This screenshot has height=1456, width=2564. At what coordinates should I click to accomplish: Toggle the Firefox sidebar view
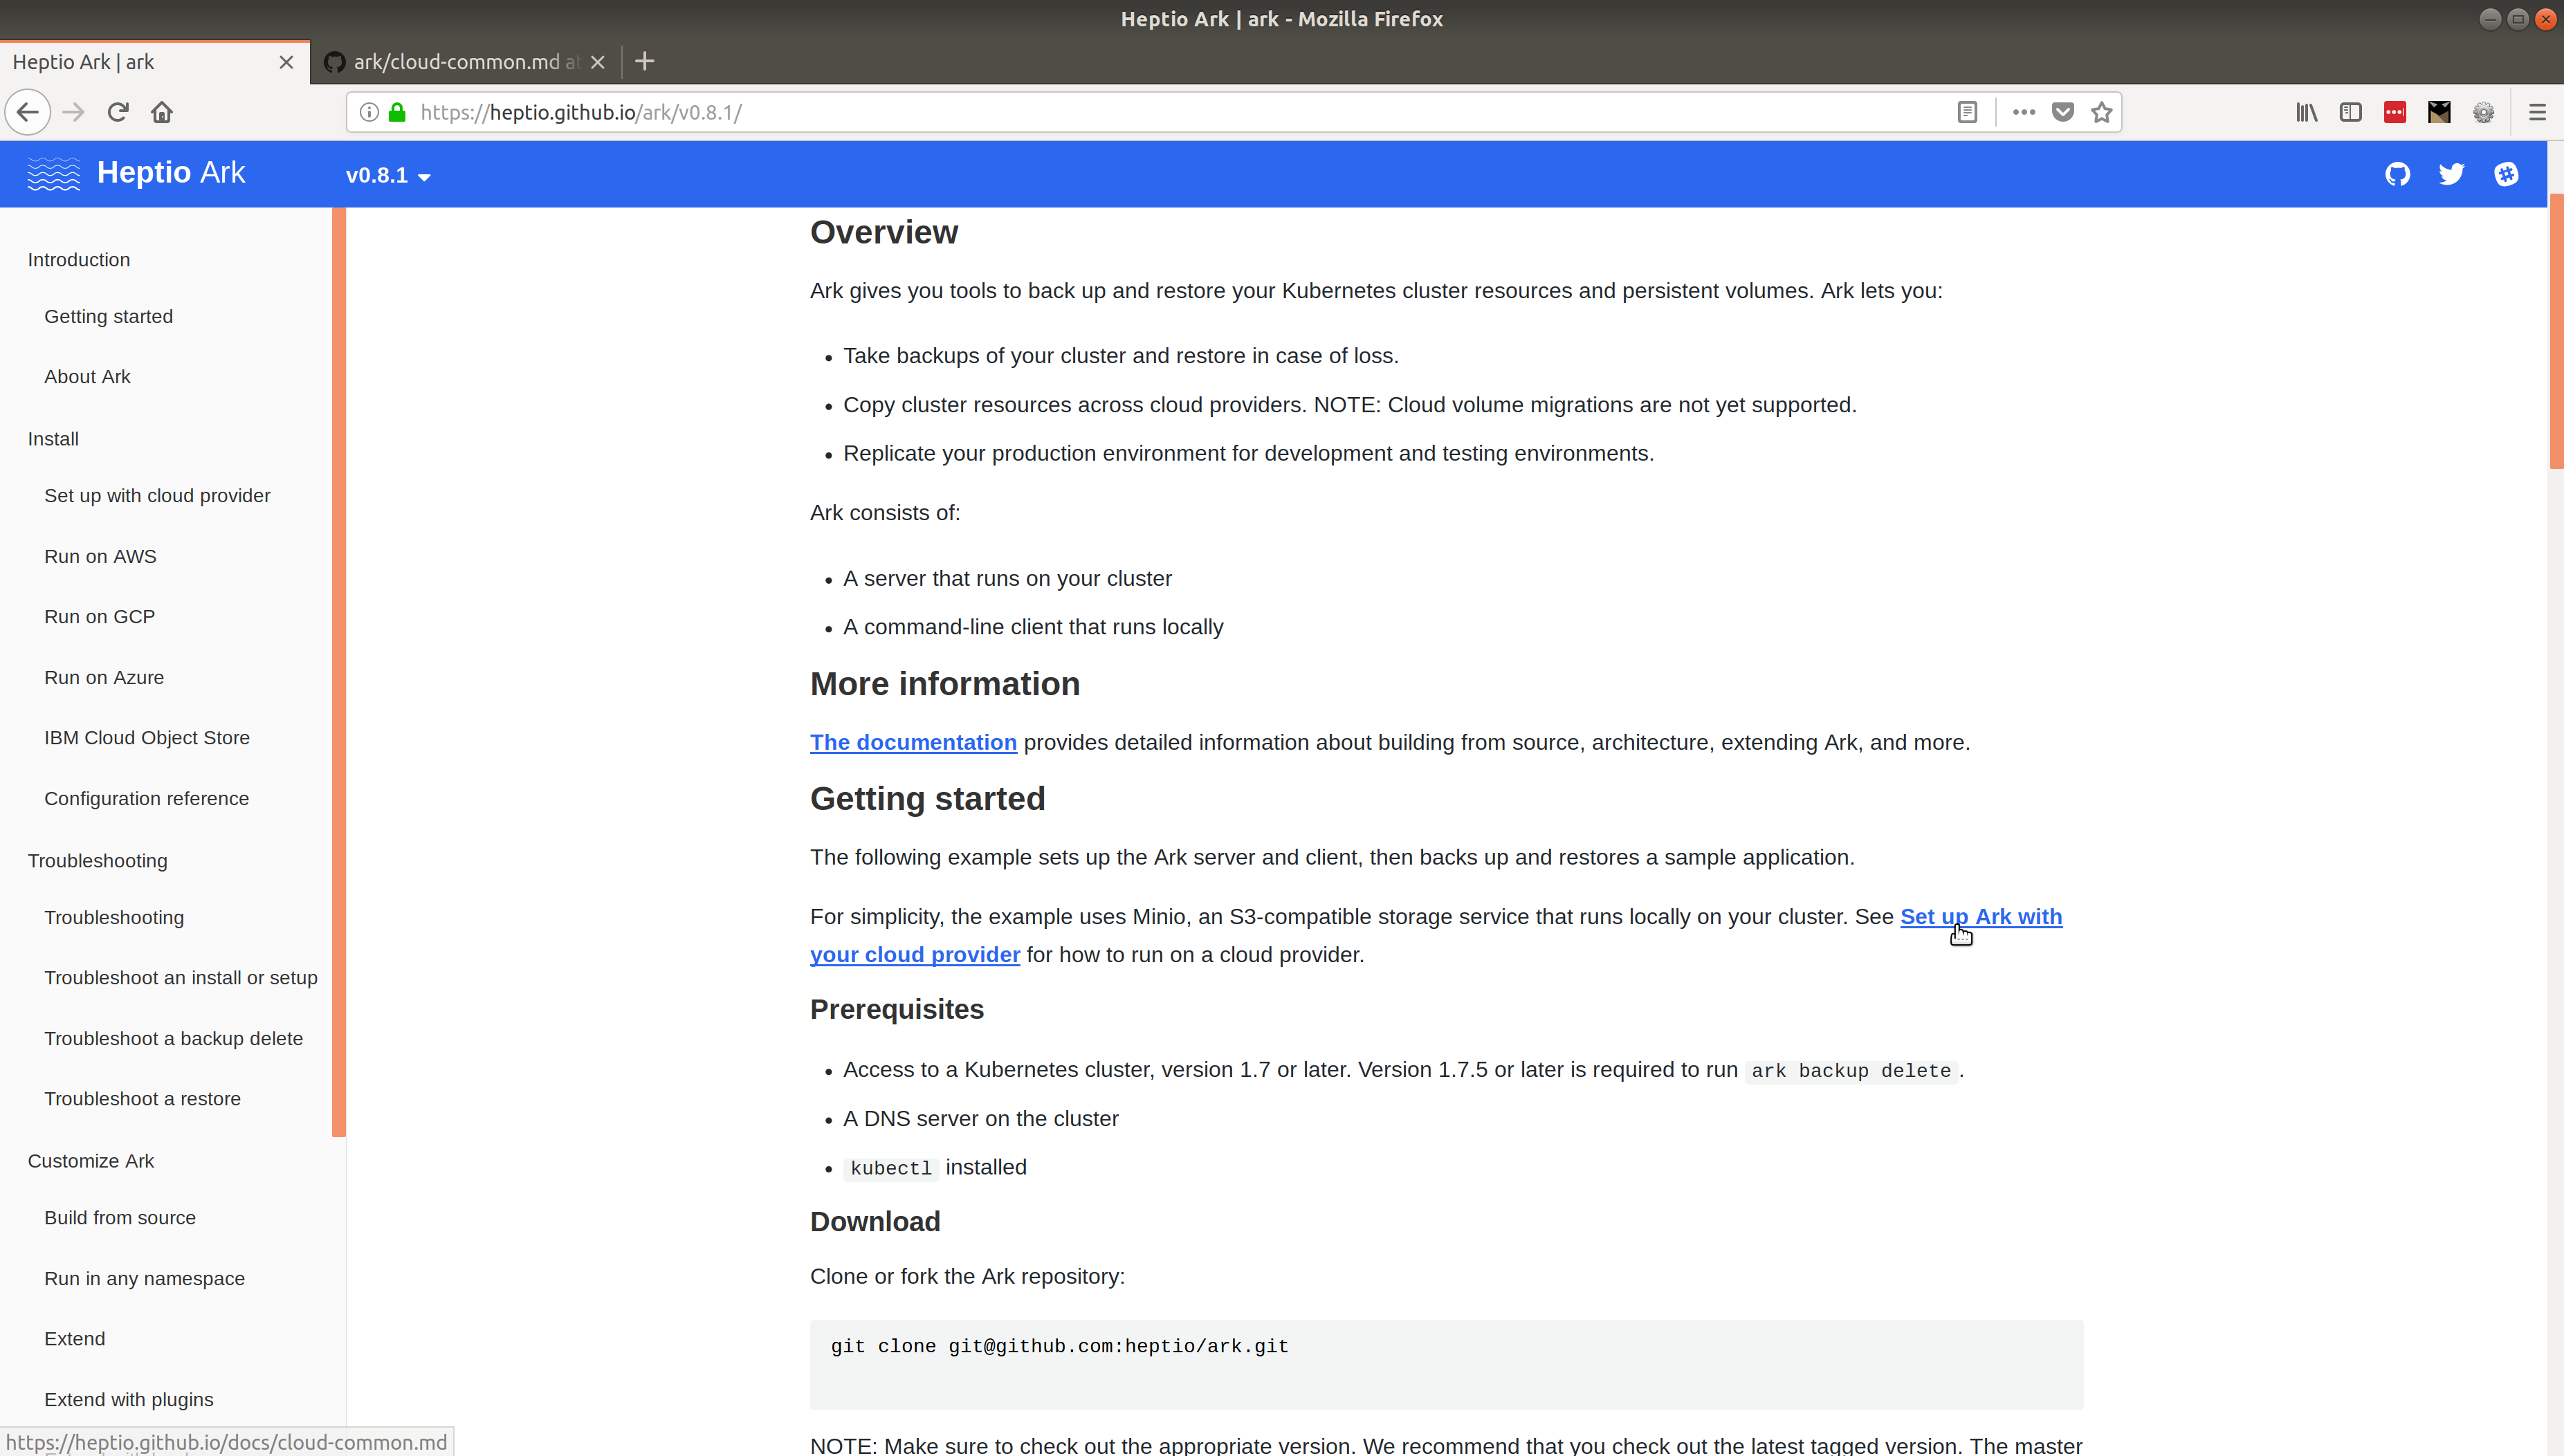pyautogui.click(x=2350, y=112)
